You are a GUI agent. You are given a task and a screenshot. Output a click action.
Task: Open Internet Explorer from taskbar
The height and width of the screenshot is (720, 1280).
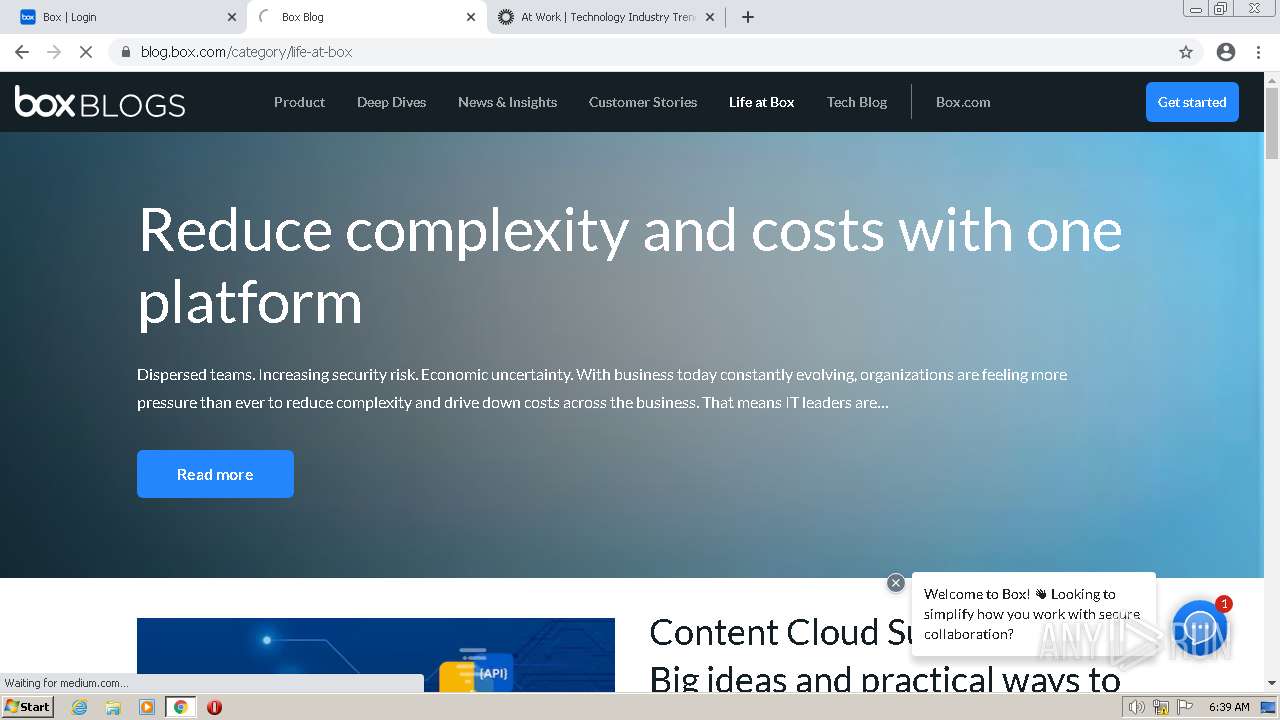point(79,707)
